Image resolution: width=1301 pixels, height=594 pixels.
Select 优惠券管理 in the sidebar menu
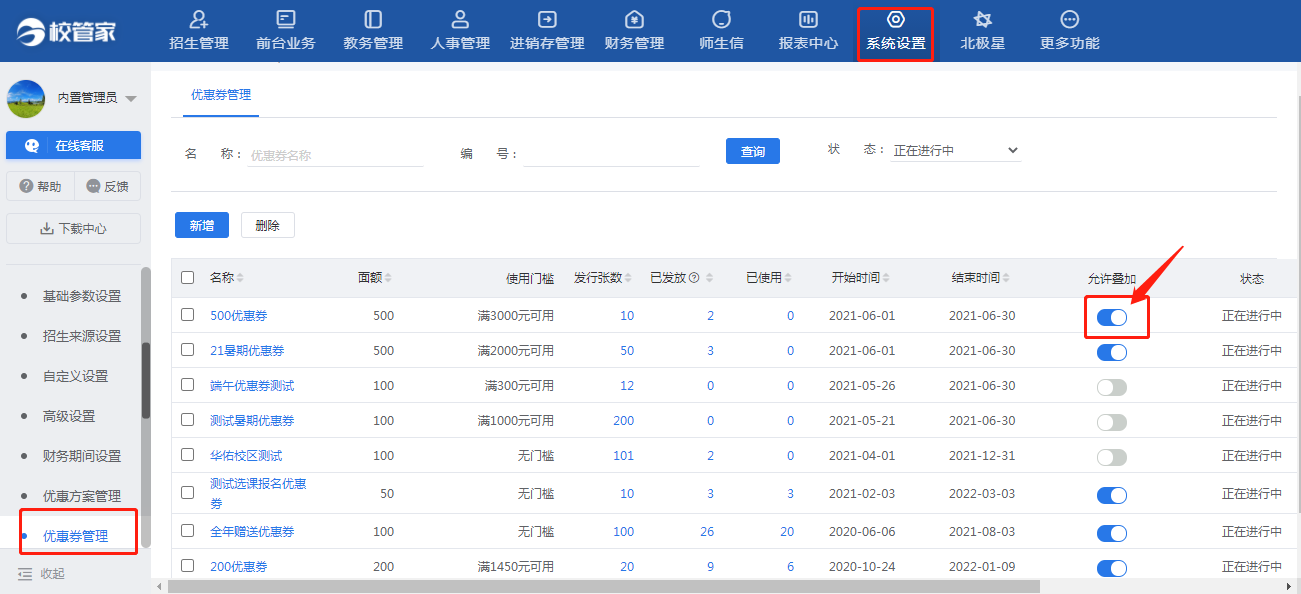coord(75,536)
